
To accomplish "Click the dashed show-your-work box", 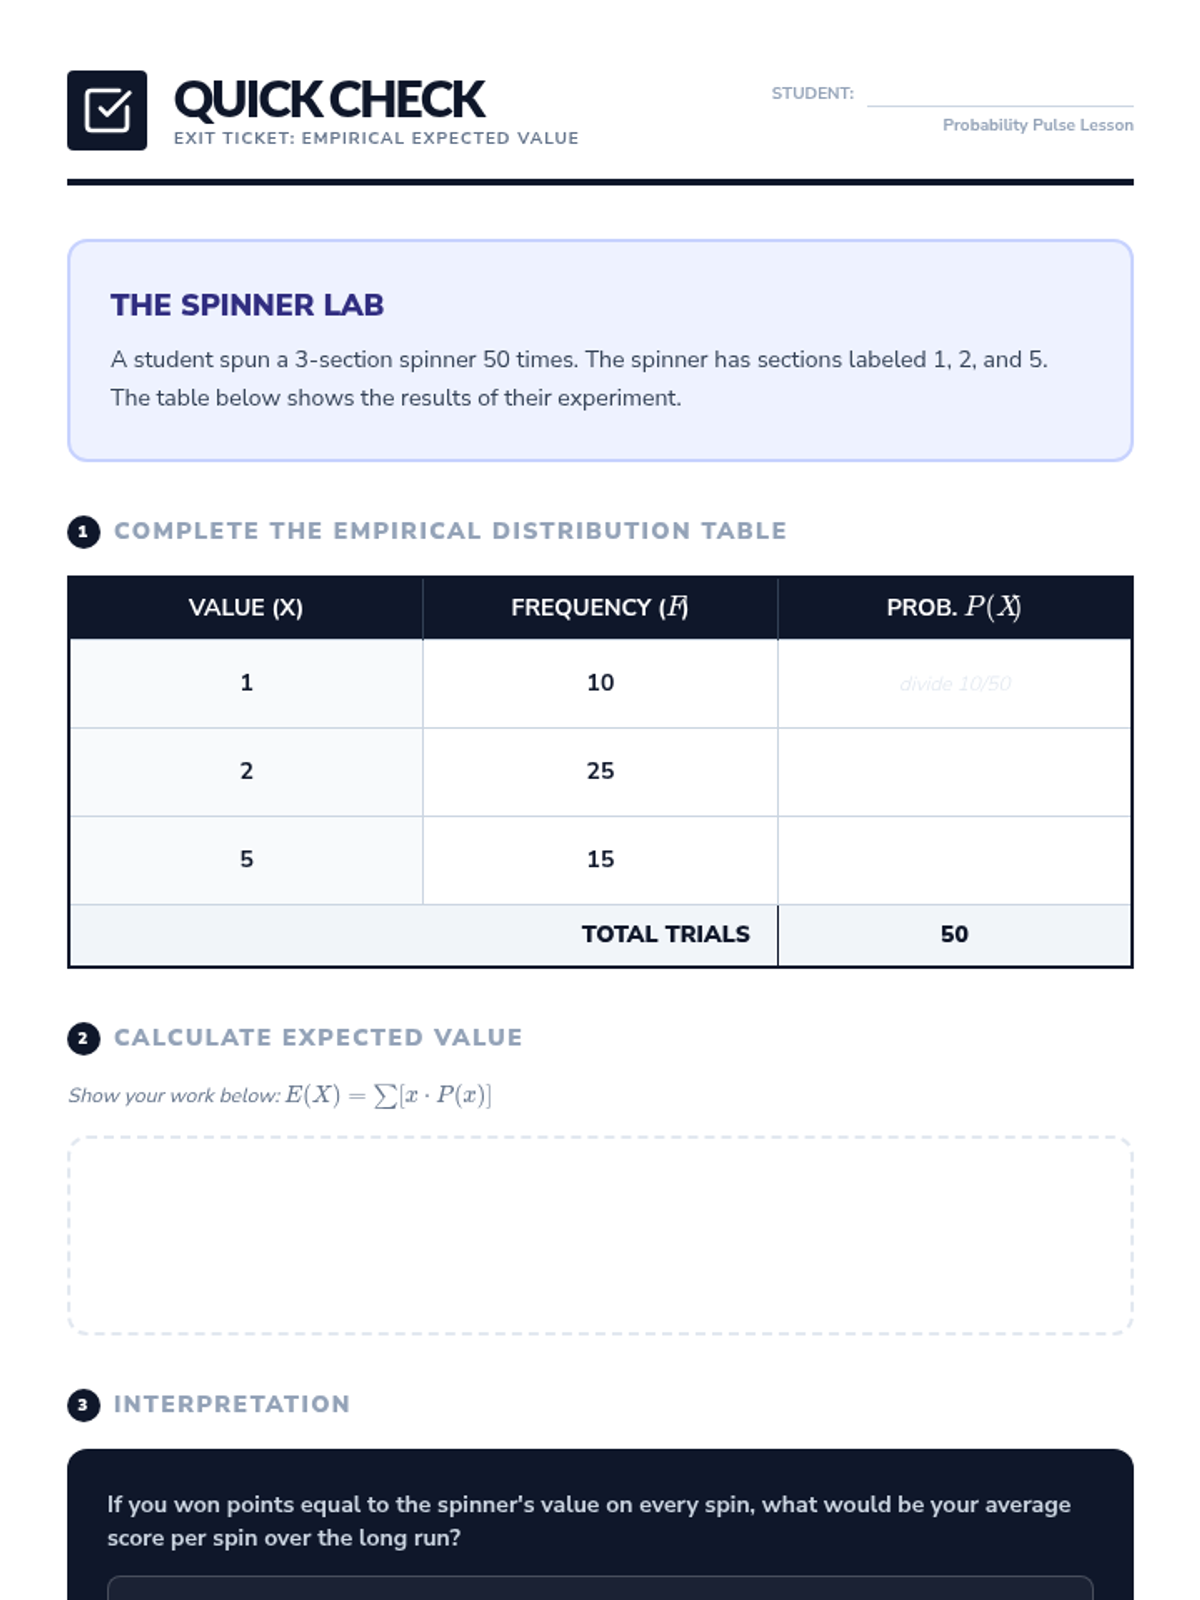I will (x=600, y=1235).
